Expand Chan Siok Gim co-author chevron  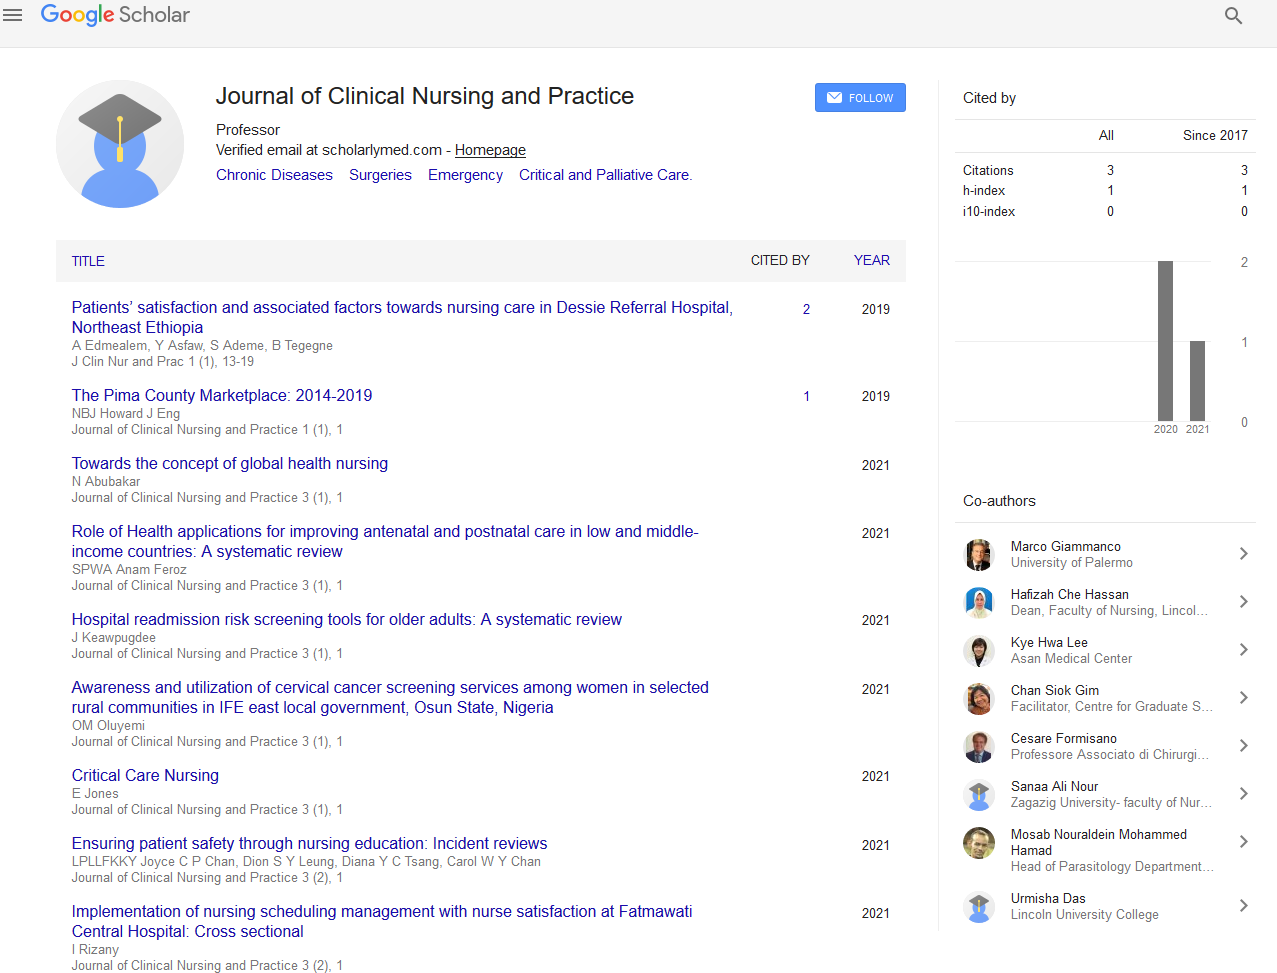tap(1243, 698)
